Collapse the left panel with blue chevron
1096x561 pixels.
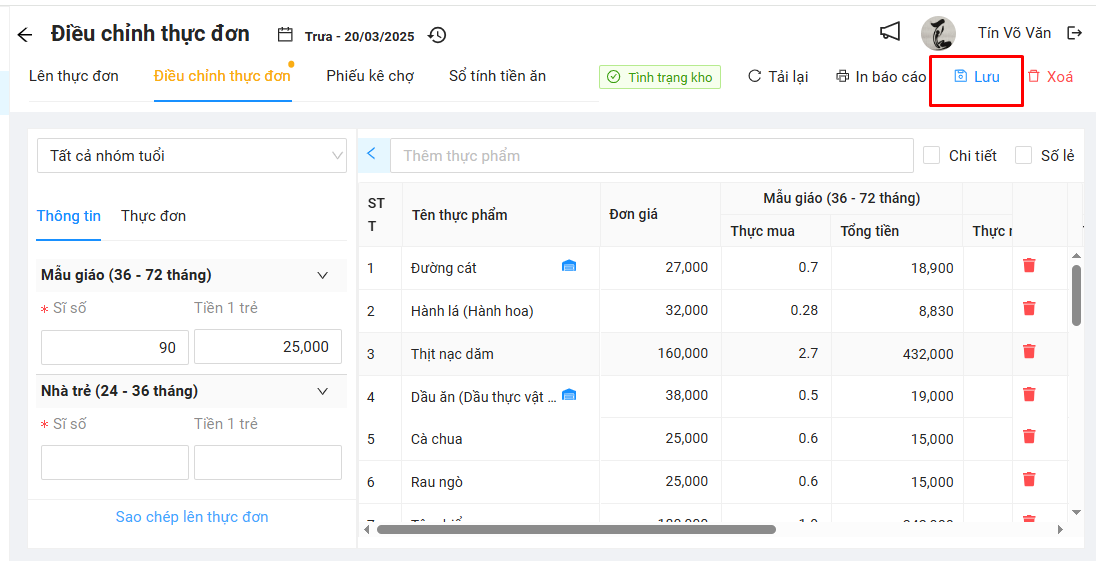tap(371, 154)
